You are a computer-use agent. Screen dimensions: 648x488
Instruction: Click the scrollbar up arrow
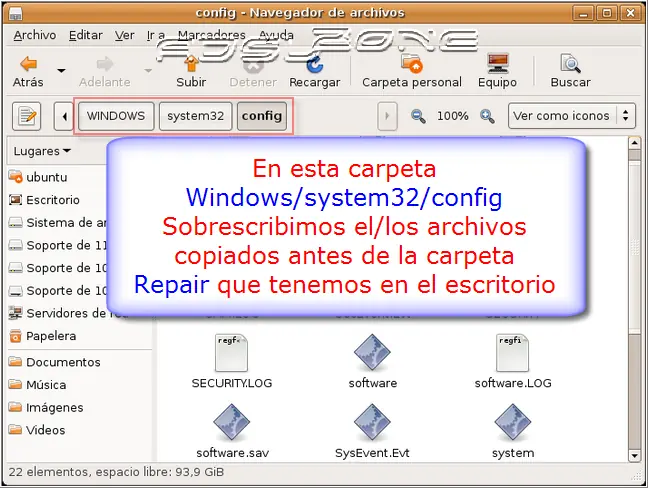(634, 143)
